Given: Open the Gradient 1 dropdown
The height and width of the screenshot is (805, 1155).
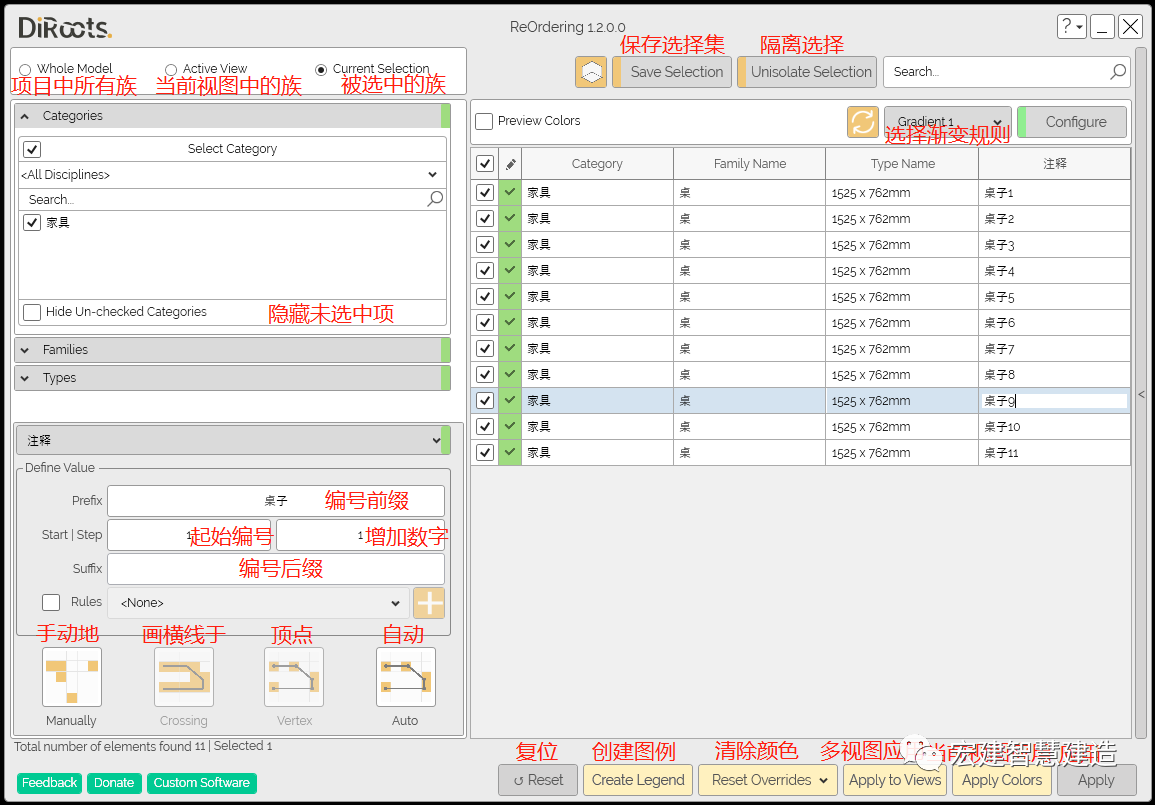Looking at the screenshot, I should tap(948, 122).
